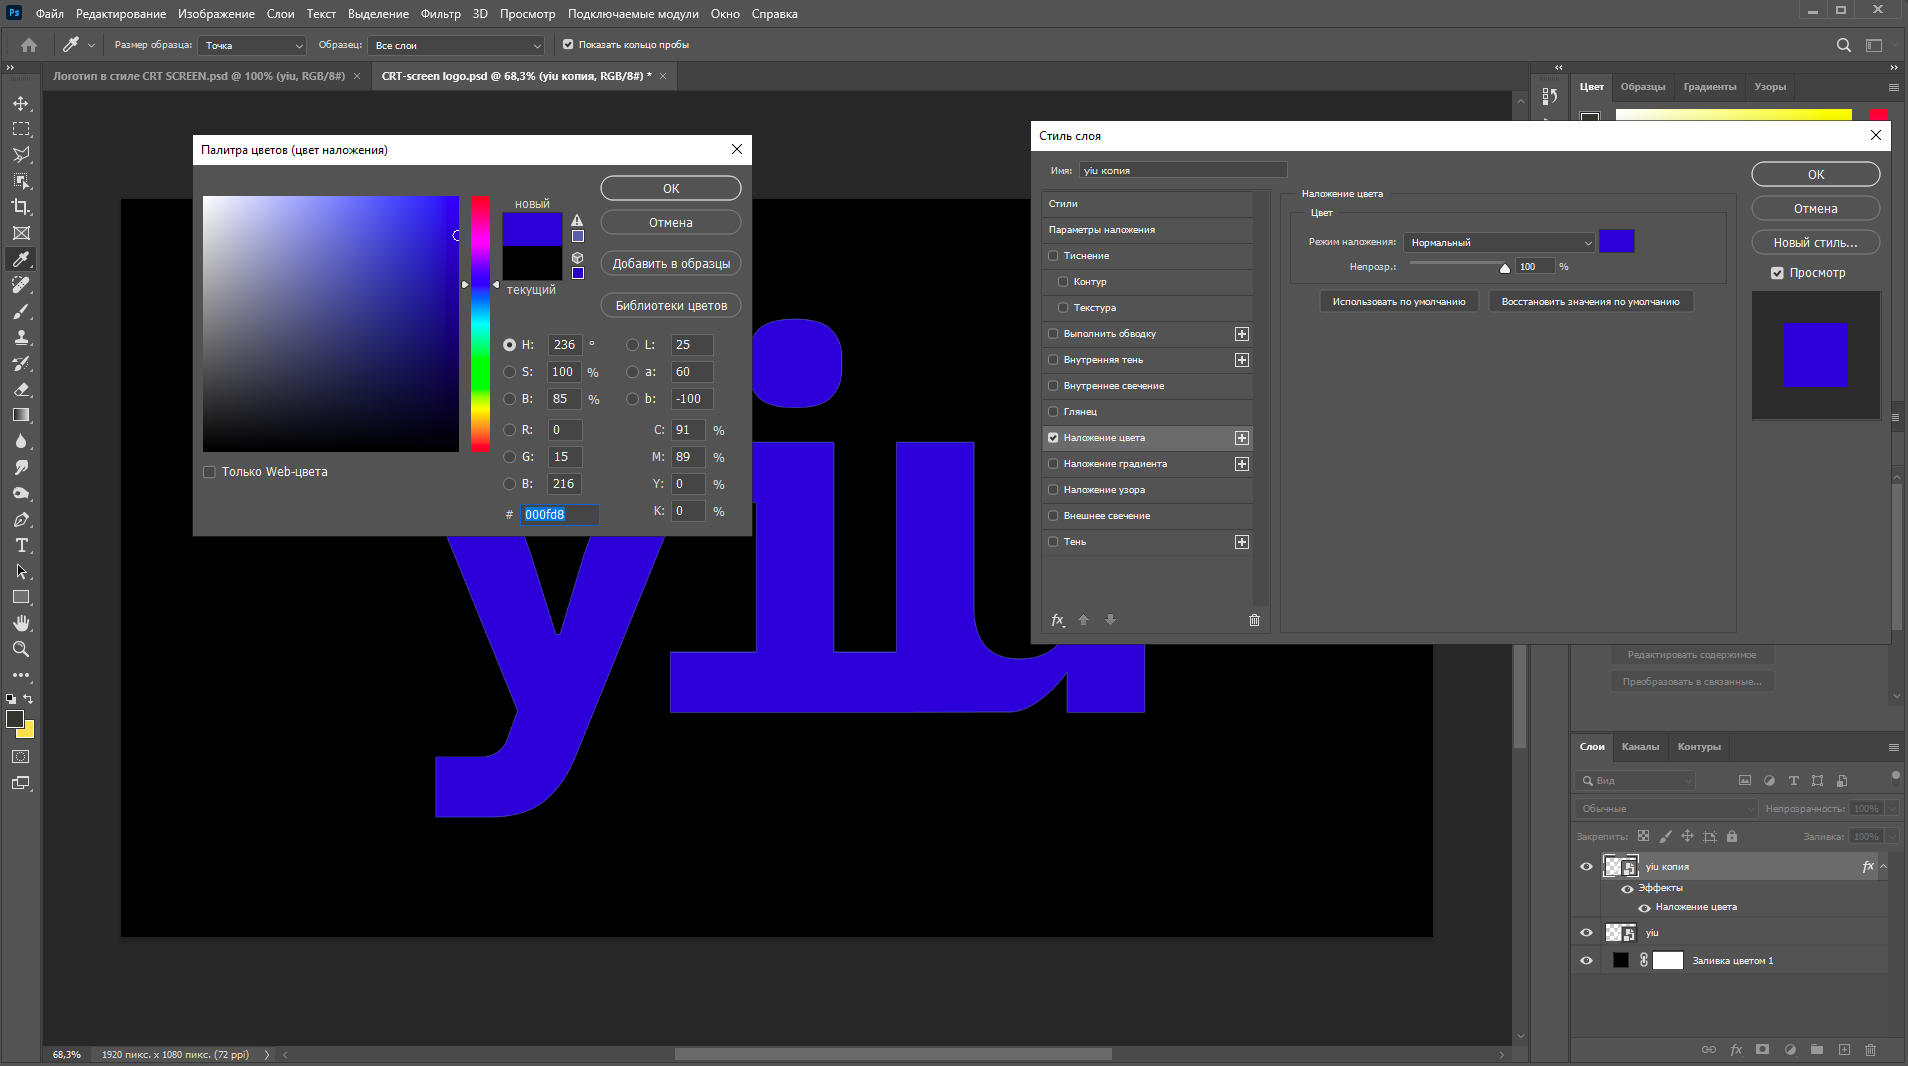Open Библиотеки цветов button
1908x1066 pixels.
[x=671, y=306]
